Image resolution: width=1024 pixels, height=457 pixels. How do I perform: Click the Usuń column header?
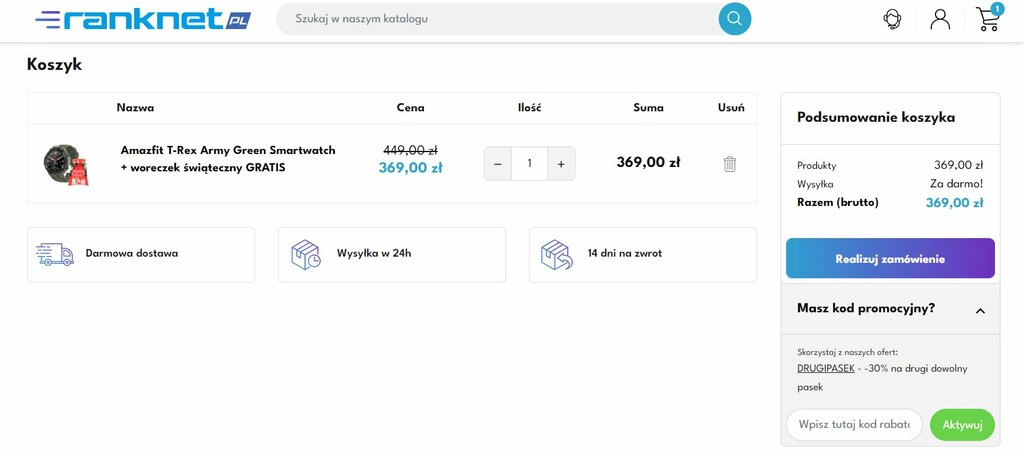tap(731, 108)
